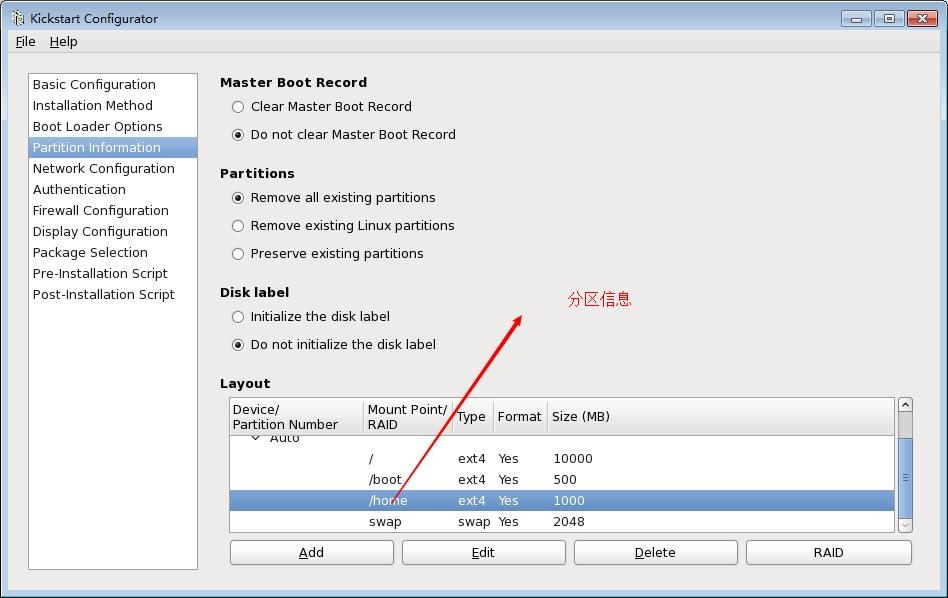Select the /home partition row
The height and width of the screenshot is (598, 948).
coord(562,501)
